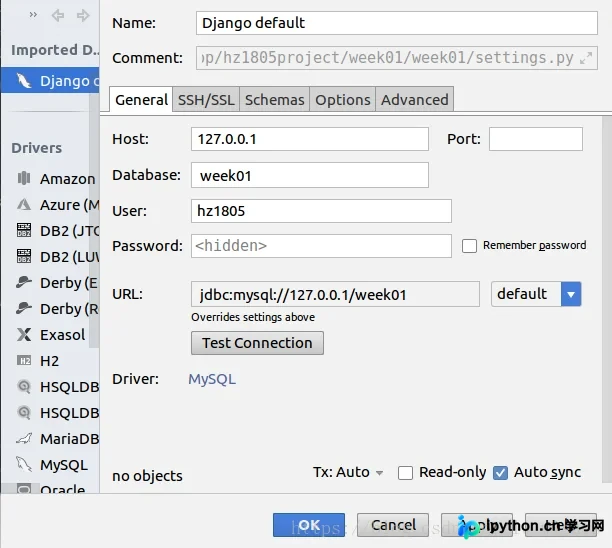Select the MariaDB driver icon

pos(24,439)
